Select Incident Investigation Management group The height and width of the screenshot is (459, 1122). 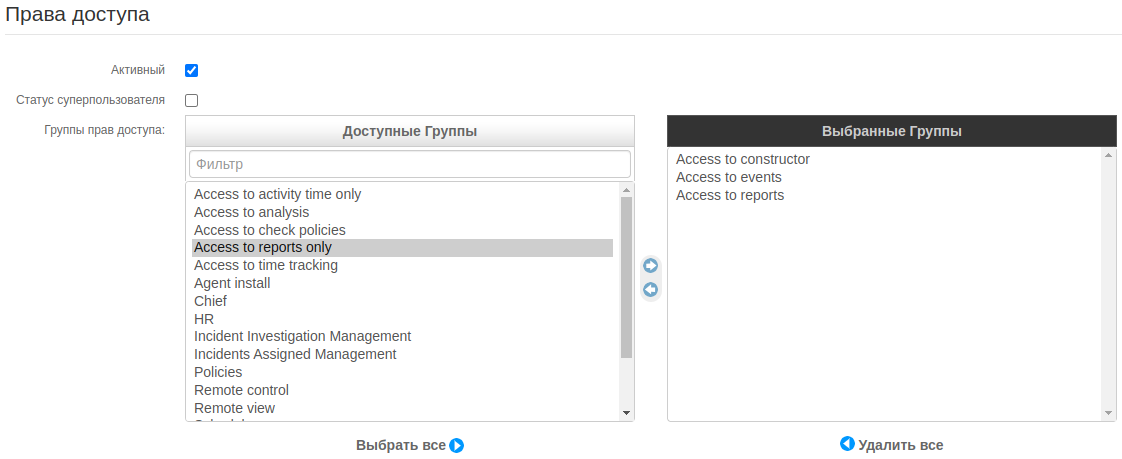point(302,336)
